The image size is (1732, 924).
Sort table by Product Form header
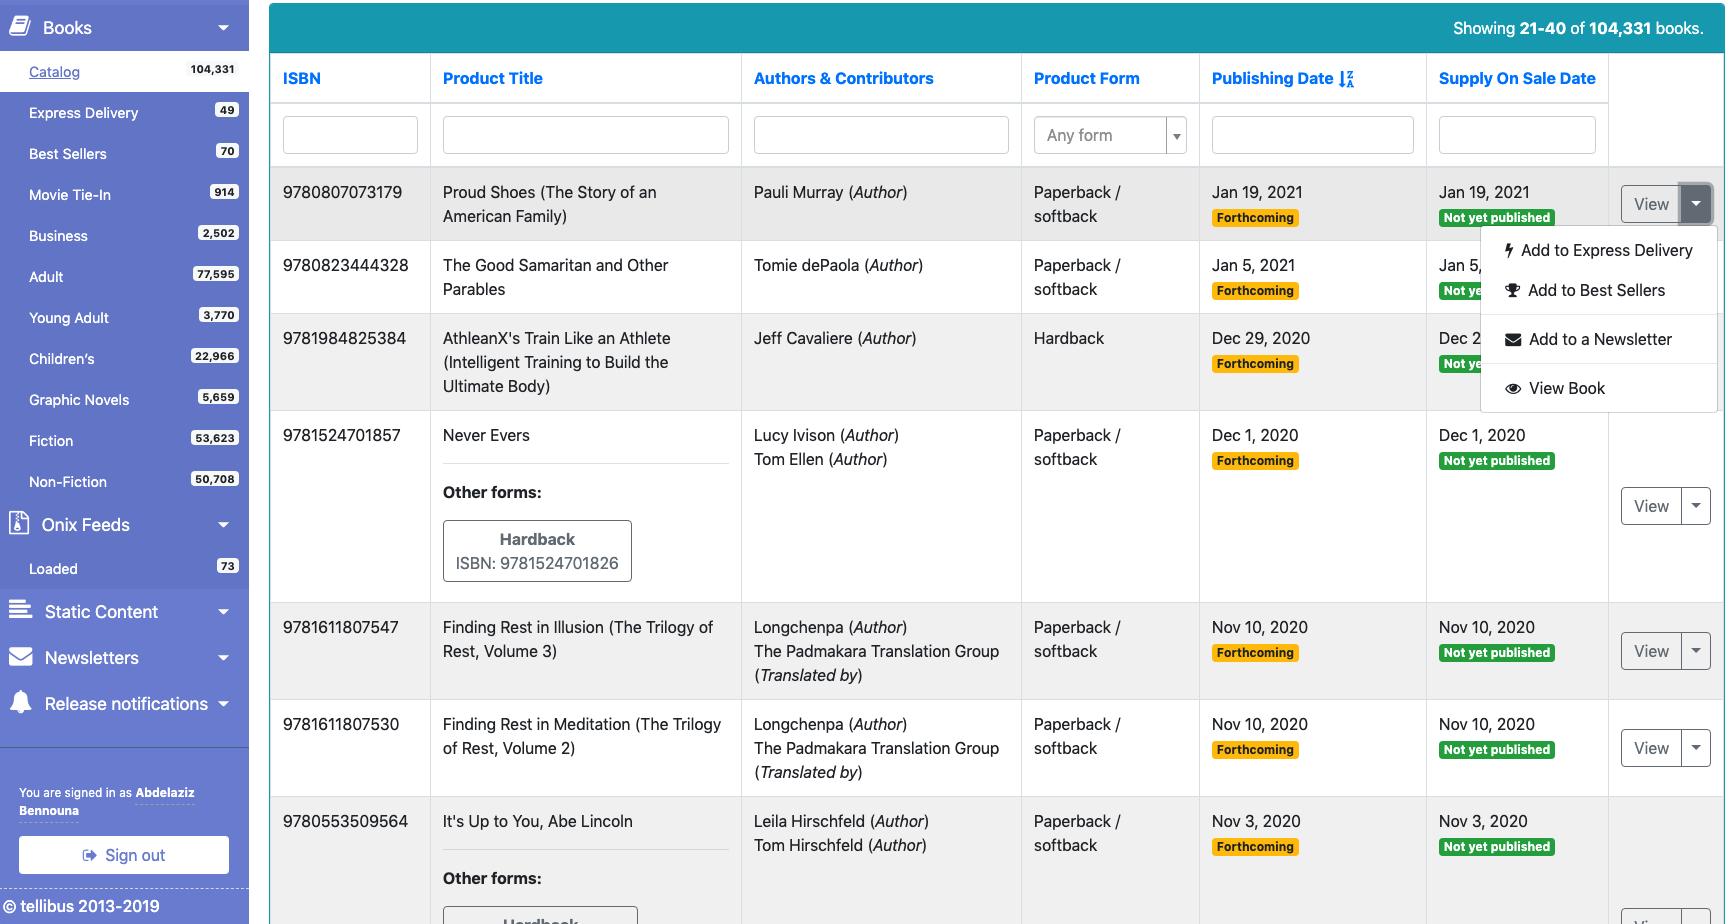coord(1086,78)
